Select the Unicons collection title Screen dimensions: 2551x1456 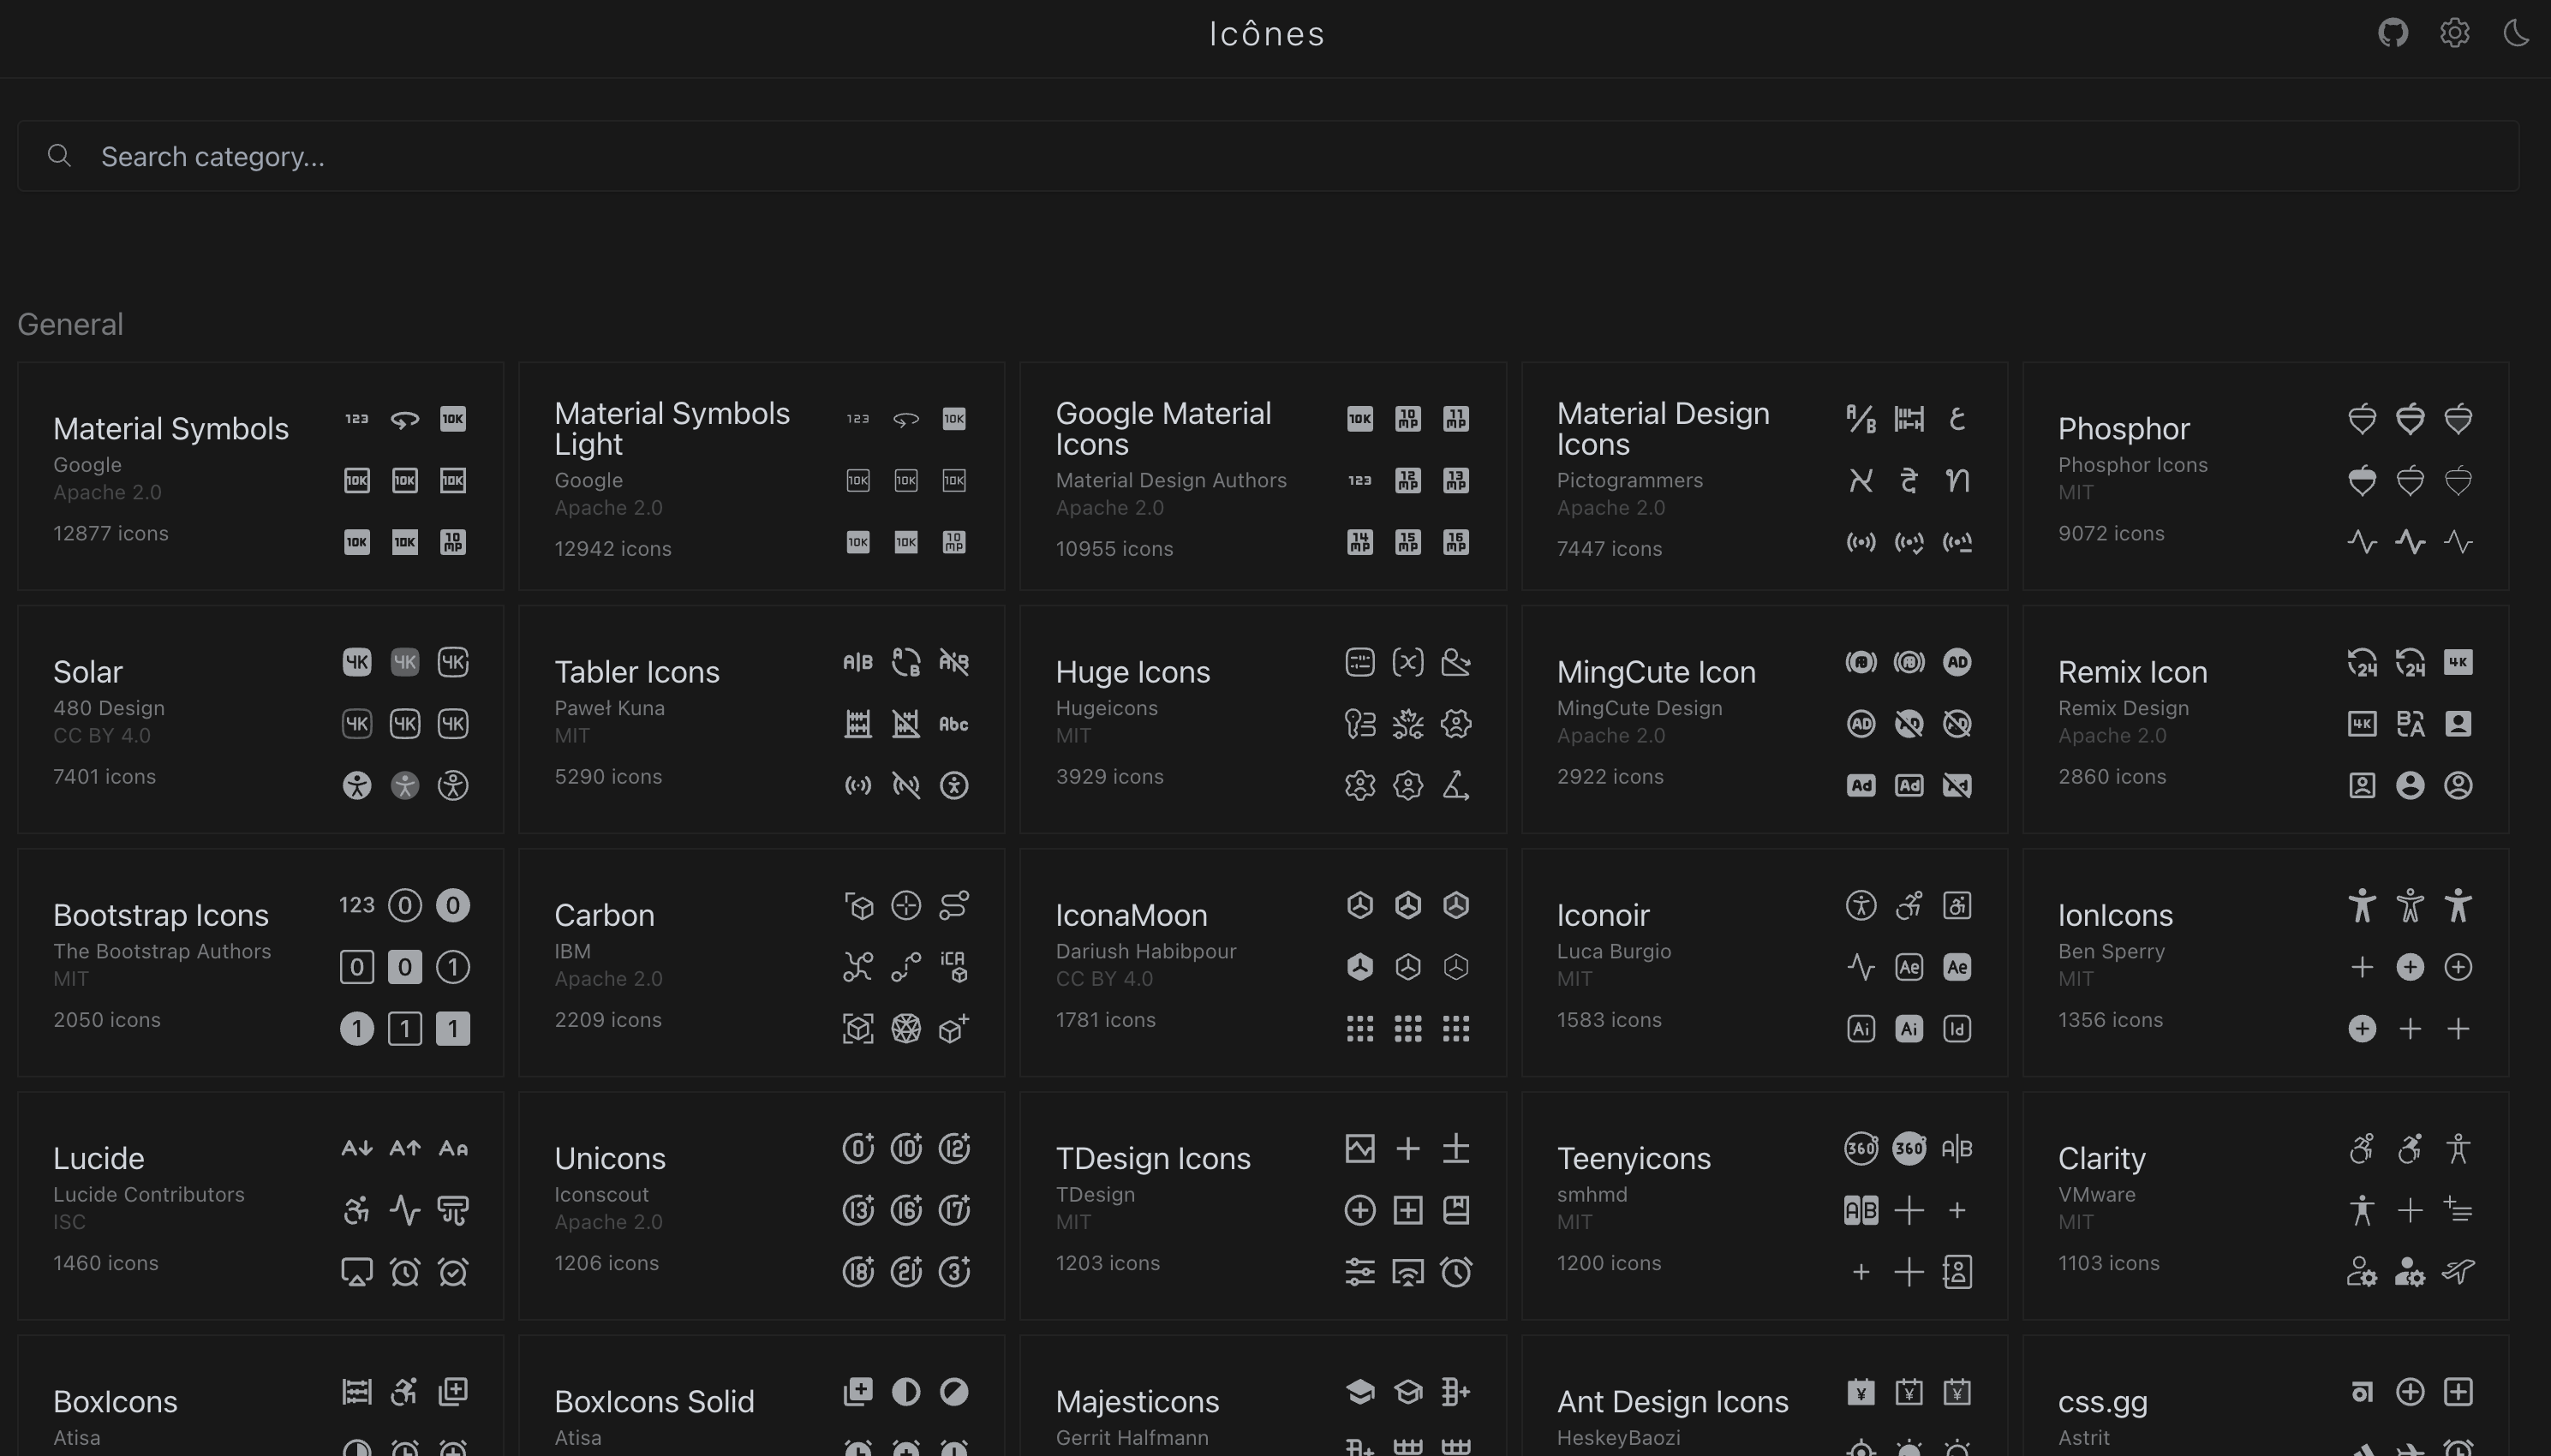point(609,1158)
